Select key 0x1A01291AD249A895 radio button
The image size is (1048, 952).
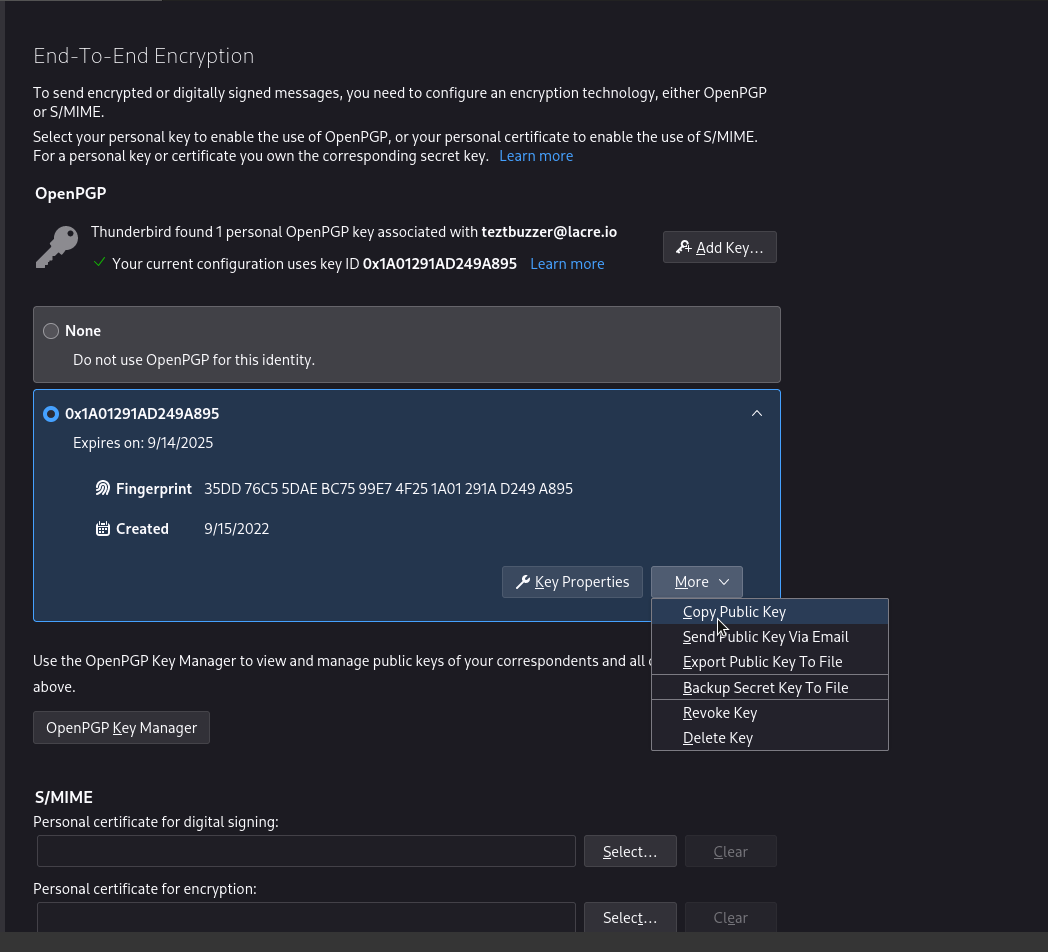point(51,414)
